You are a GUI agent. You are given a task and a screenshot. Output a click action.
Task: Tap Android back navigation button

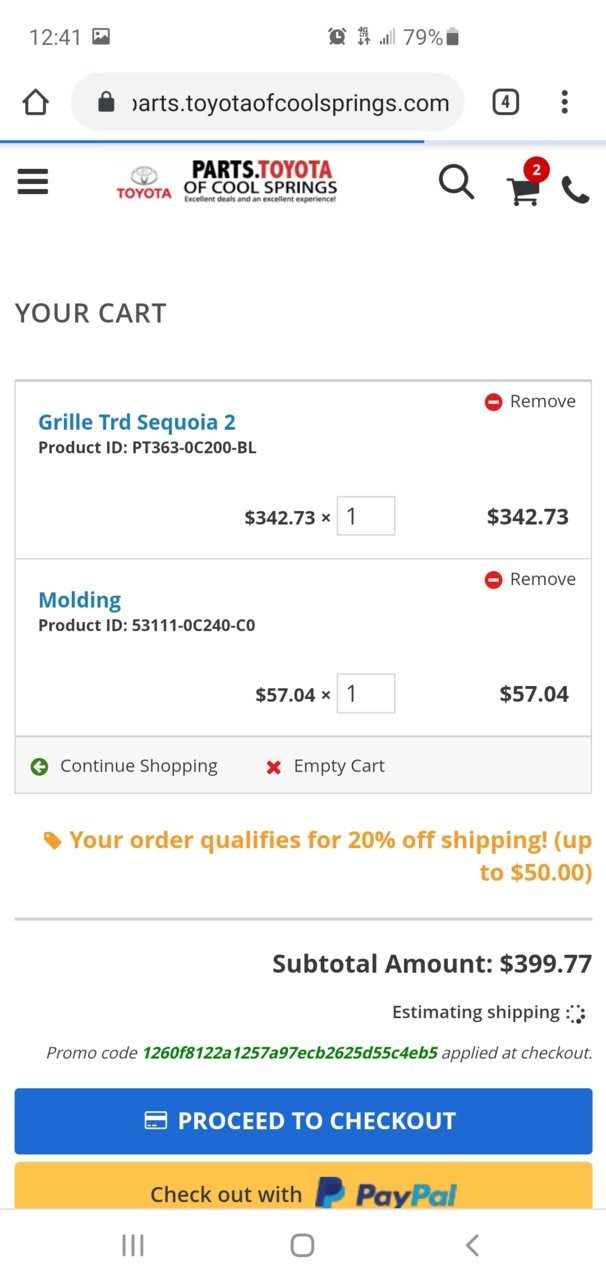point(472,1245)
